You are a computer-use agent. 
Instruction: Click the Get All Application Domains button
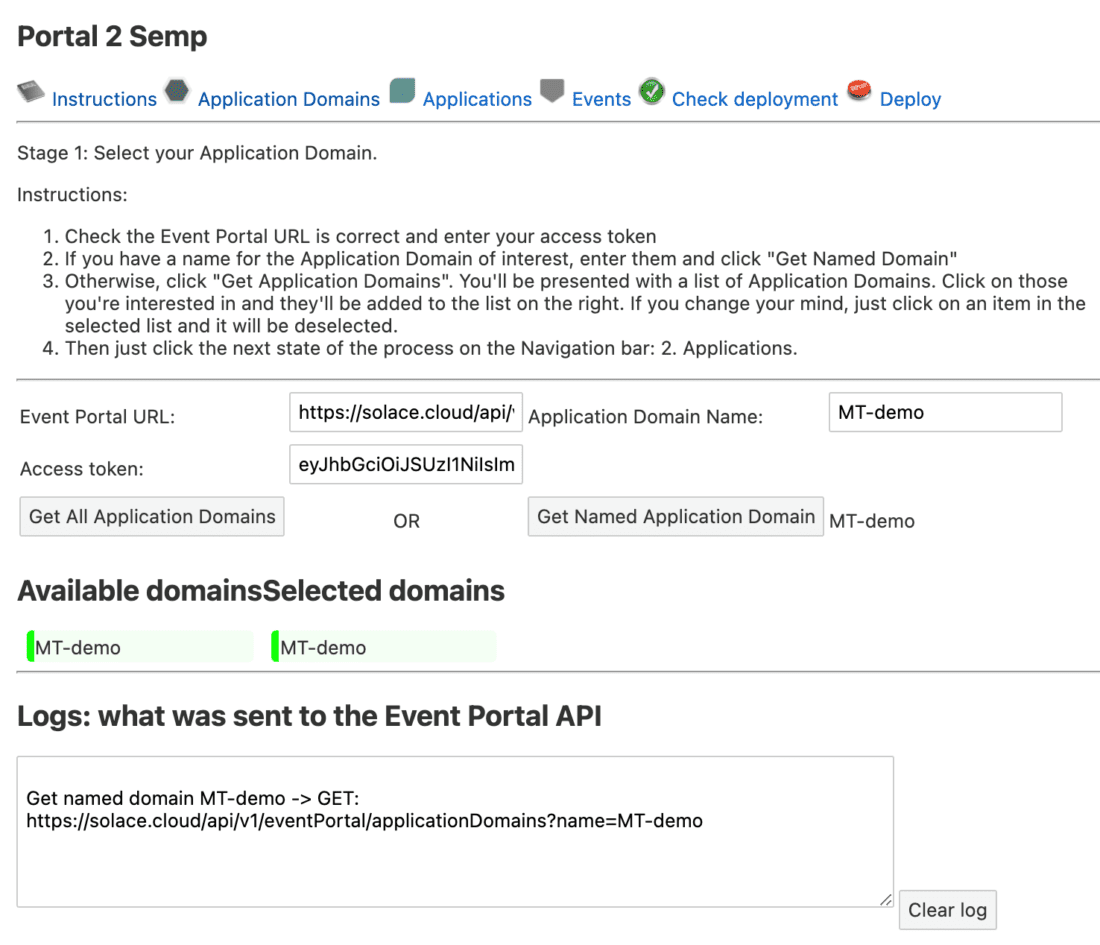(151, 516)
